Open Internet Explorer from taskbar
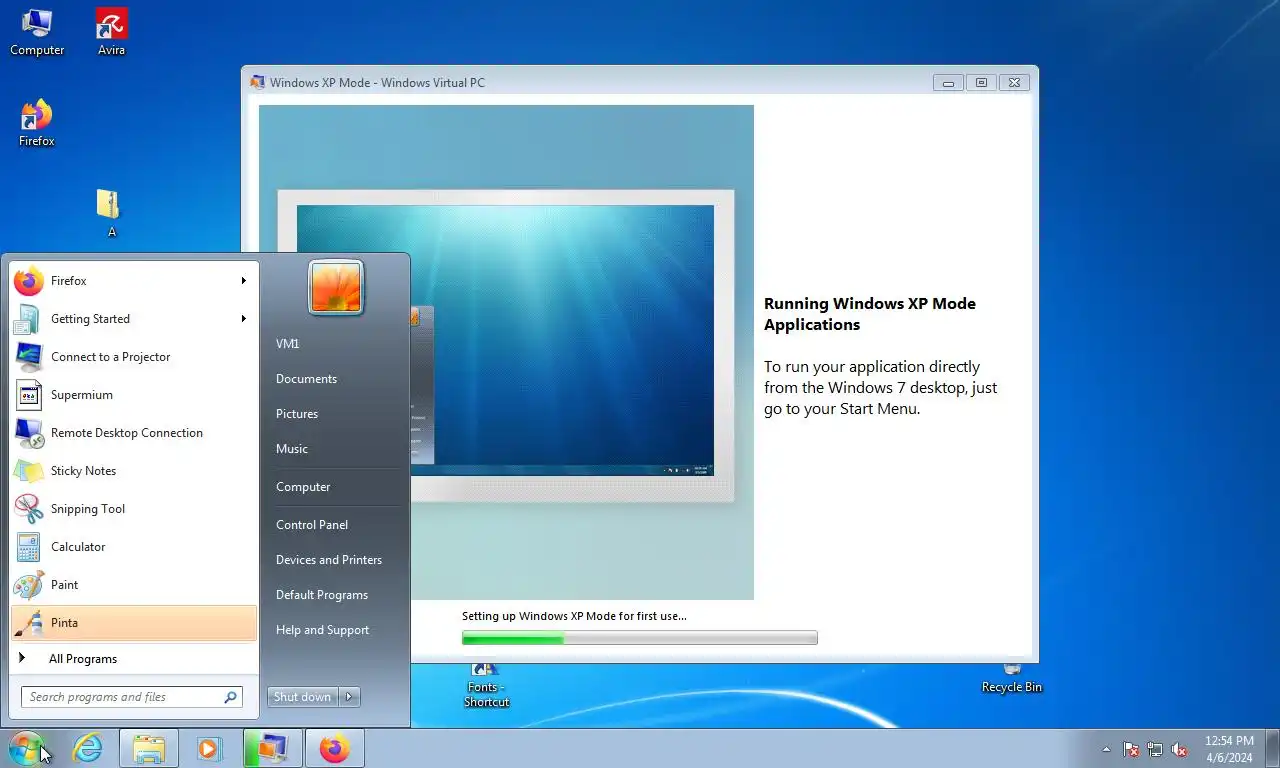Image resolution: width=1280 pixels, height=768 pixels. (x=88, y=748)
